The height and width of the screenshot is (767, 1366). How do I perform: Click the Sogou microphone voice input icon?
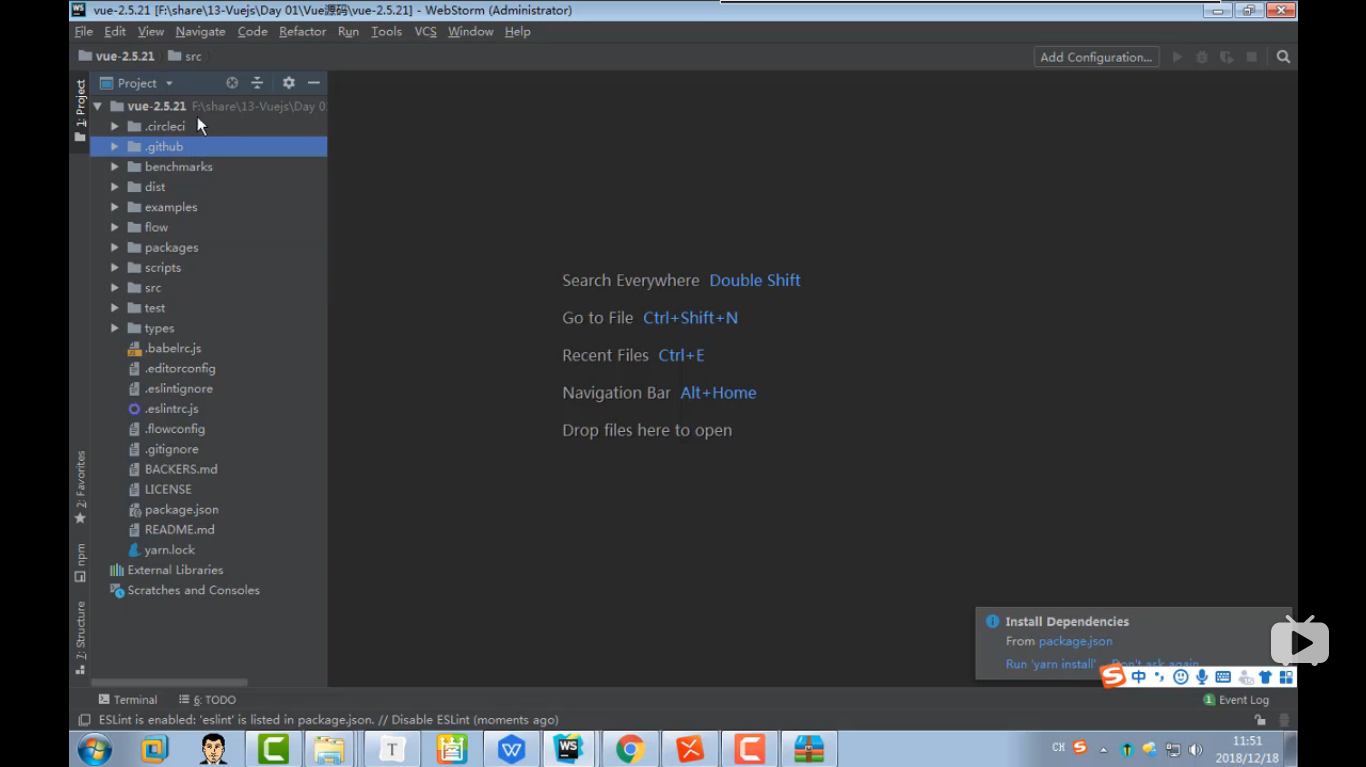tap(1202, 677)
